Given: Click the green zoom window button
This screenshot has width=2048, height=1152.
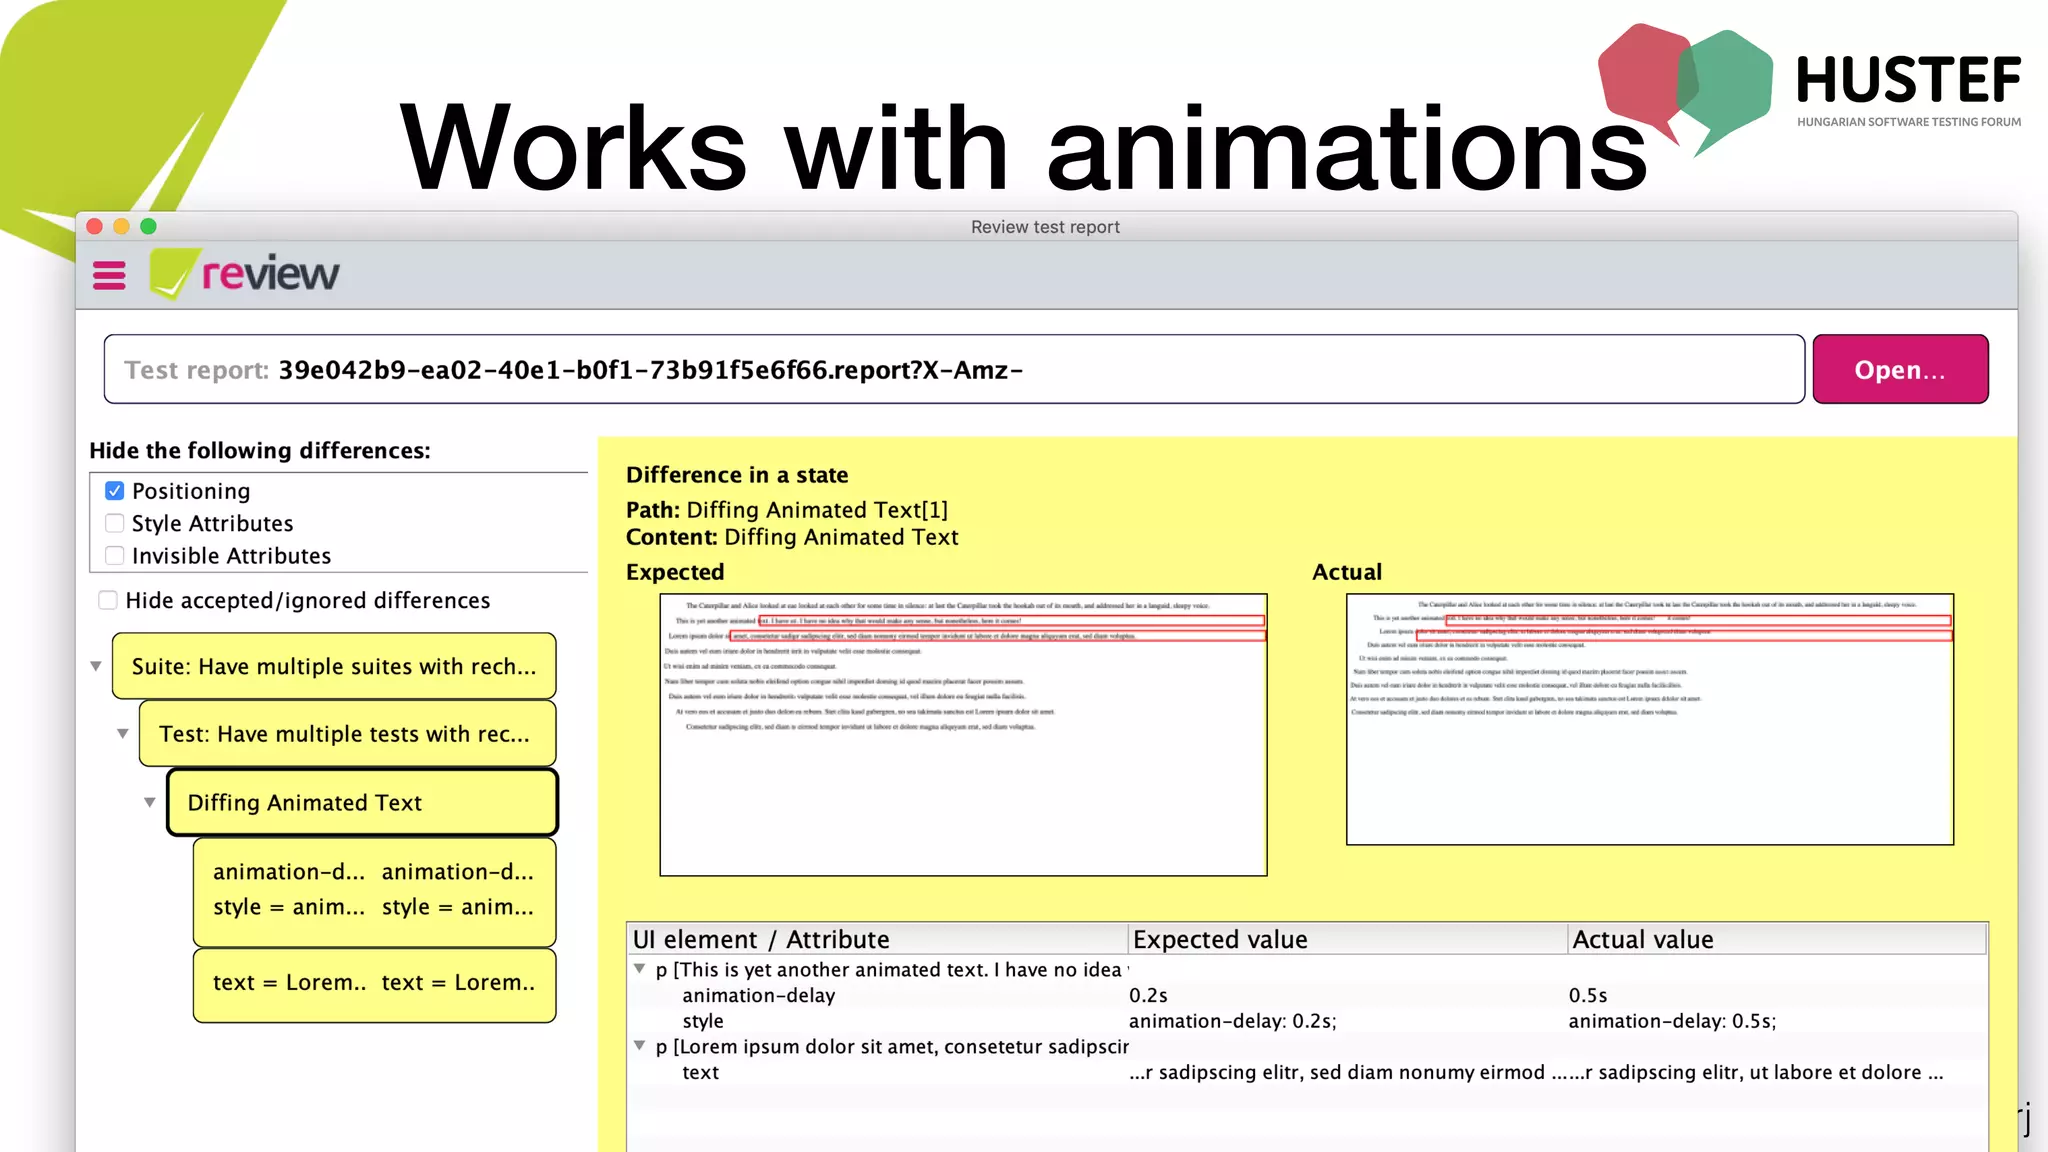Looking at the screenshot, I should tap(148, 226).
